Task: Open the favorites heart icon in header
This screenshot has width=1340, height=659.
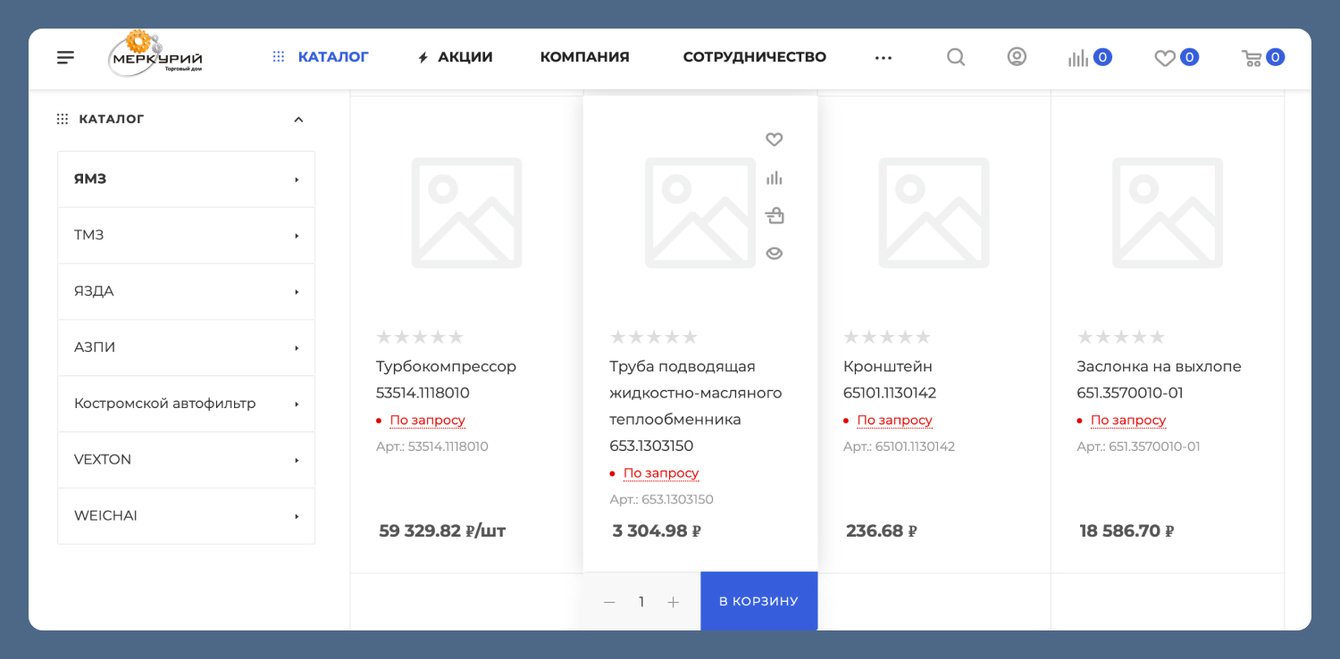Action: pyautogui.click(x=1165, y=58)
